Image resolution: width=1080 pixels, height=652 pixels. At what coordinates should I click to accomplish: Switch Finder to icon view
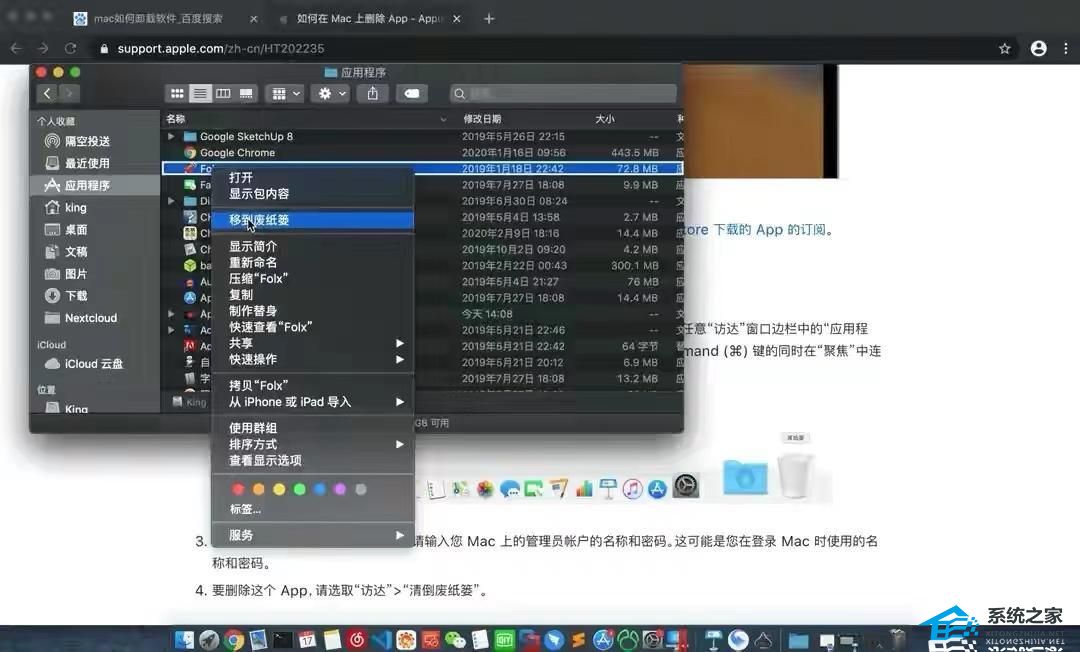click(177, 93)
